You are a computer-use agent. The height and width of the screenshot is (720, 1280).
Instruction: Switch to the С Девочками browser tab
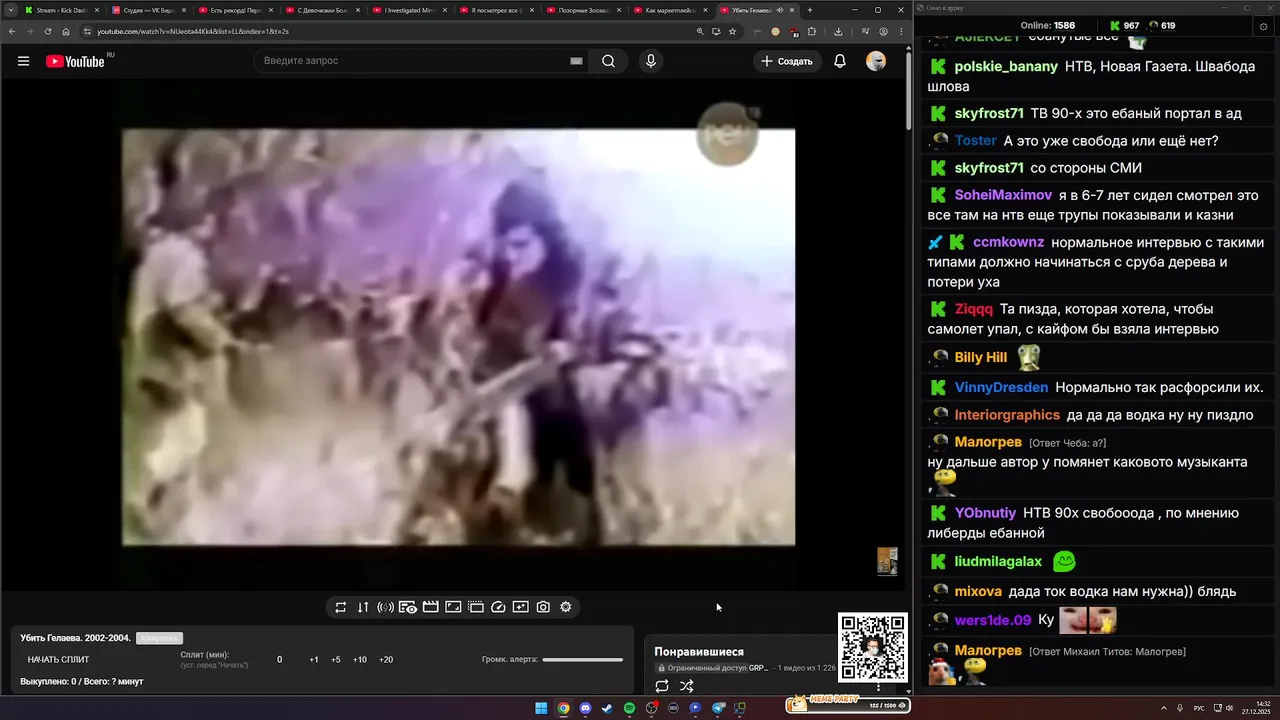(x=324, y=10)
